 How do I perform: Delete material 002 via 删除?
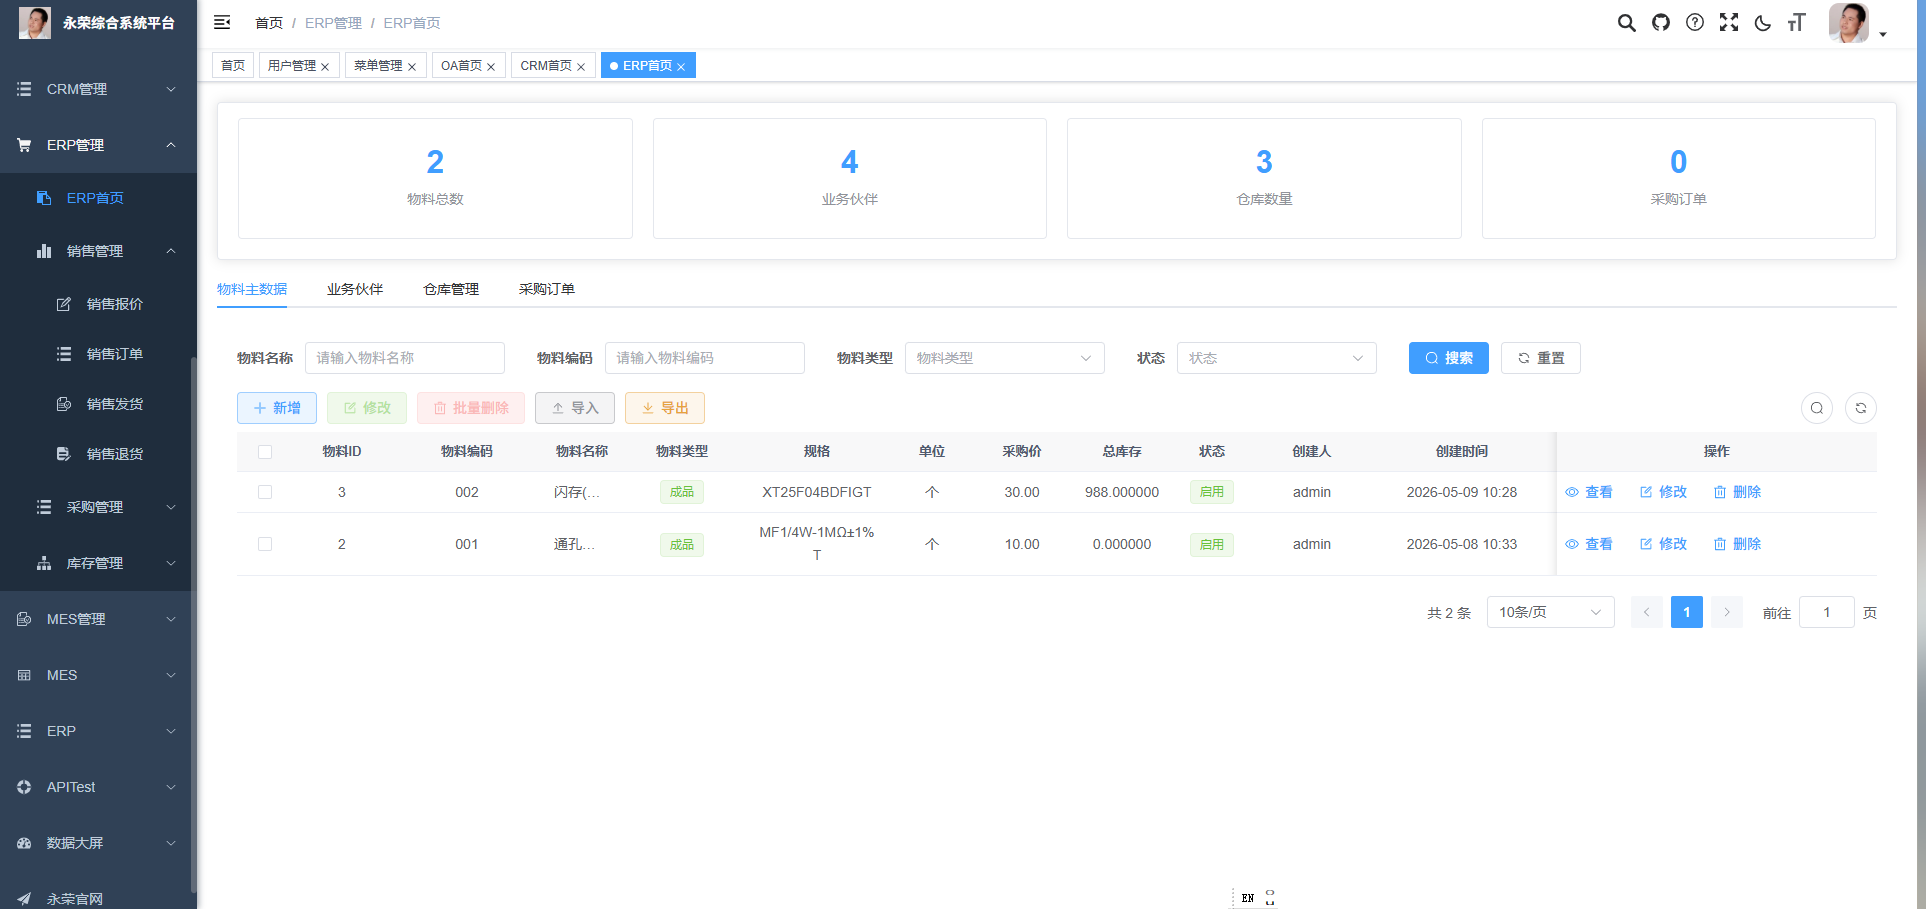coord(1737,492)
